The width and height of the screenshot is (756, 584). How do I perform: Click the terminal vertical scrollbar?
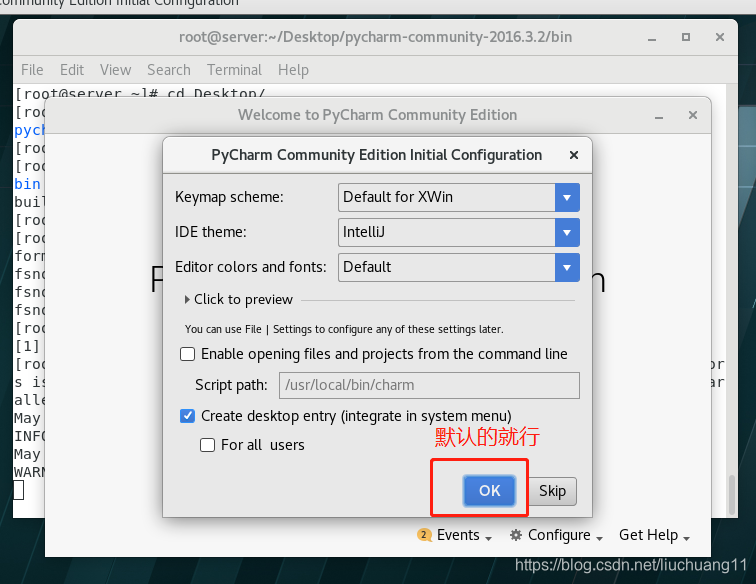732,495
